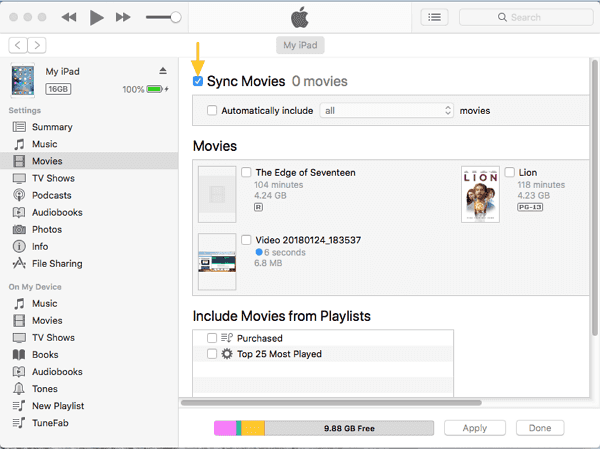Image resolution: width=600 pixels, height=449 pixels.
Task: Click the Tones bell icon
Action: pyautogui.click(x=19, y=389)
